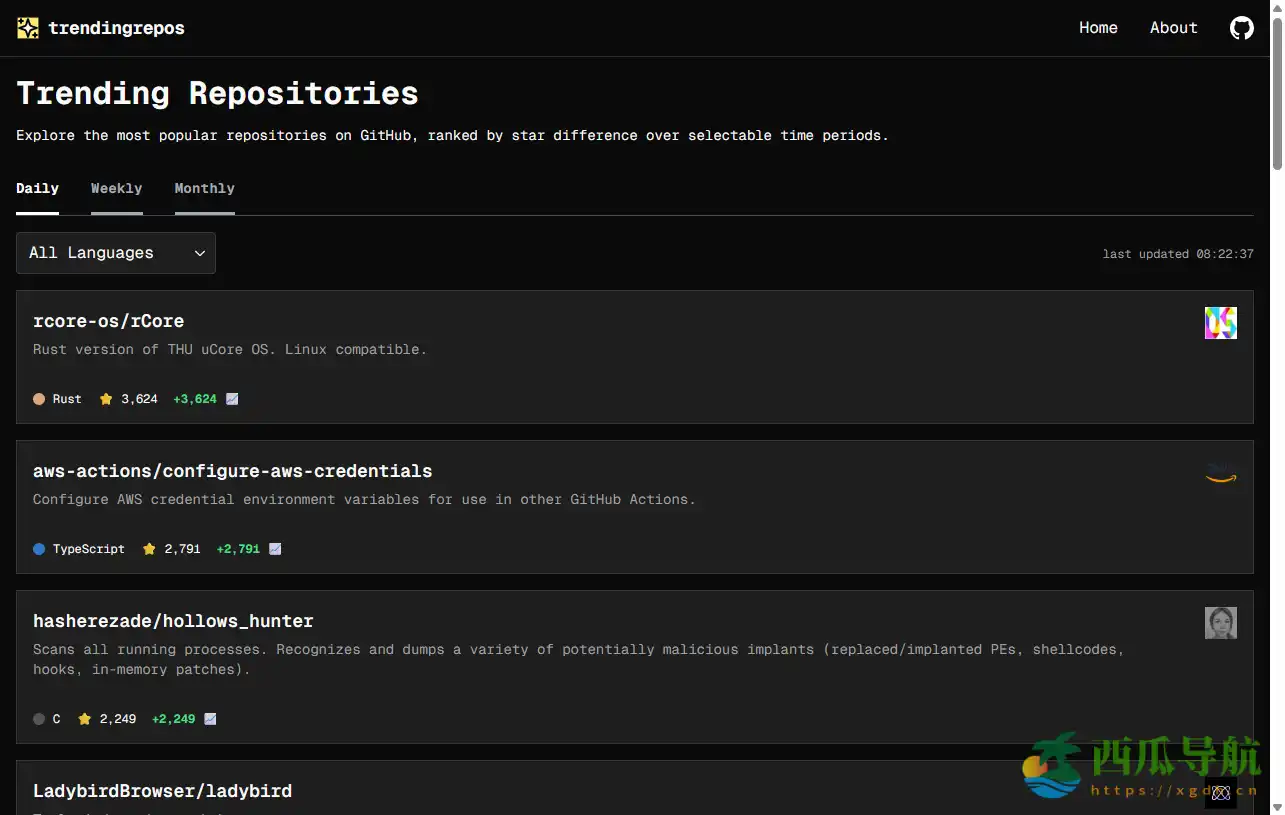The image size is (1285, 815).
Task: Switch to the Monthly tab
Action: point(204,189)
